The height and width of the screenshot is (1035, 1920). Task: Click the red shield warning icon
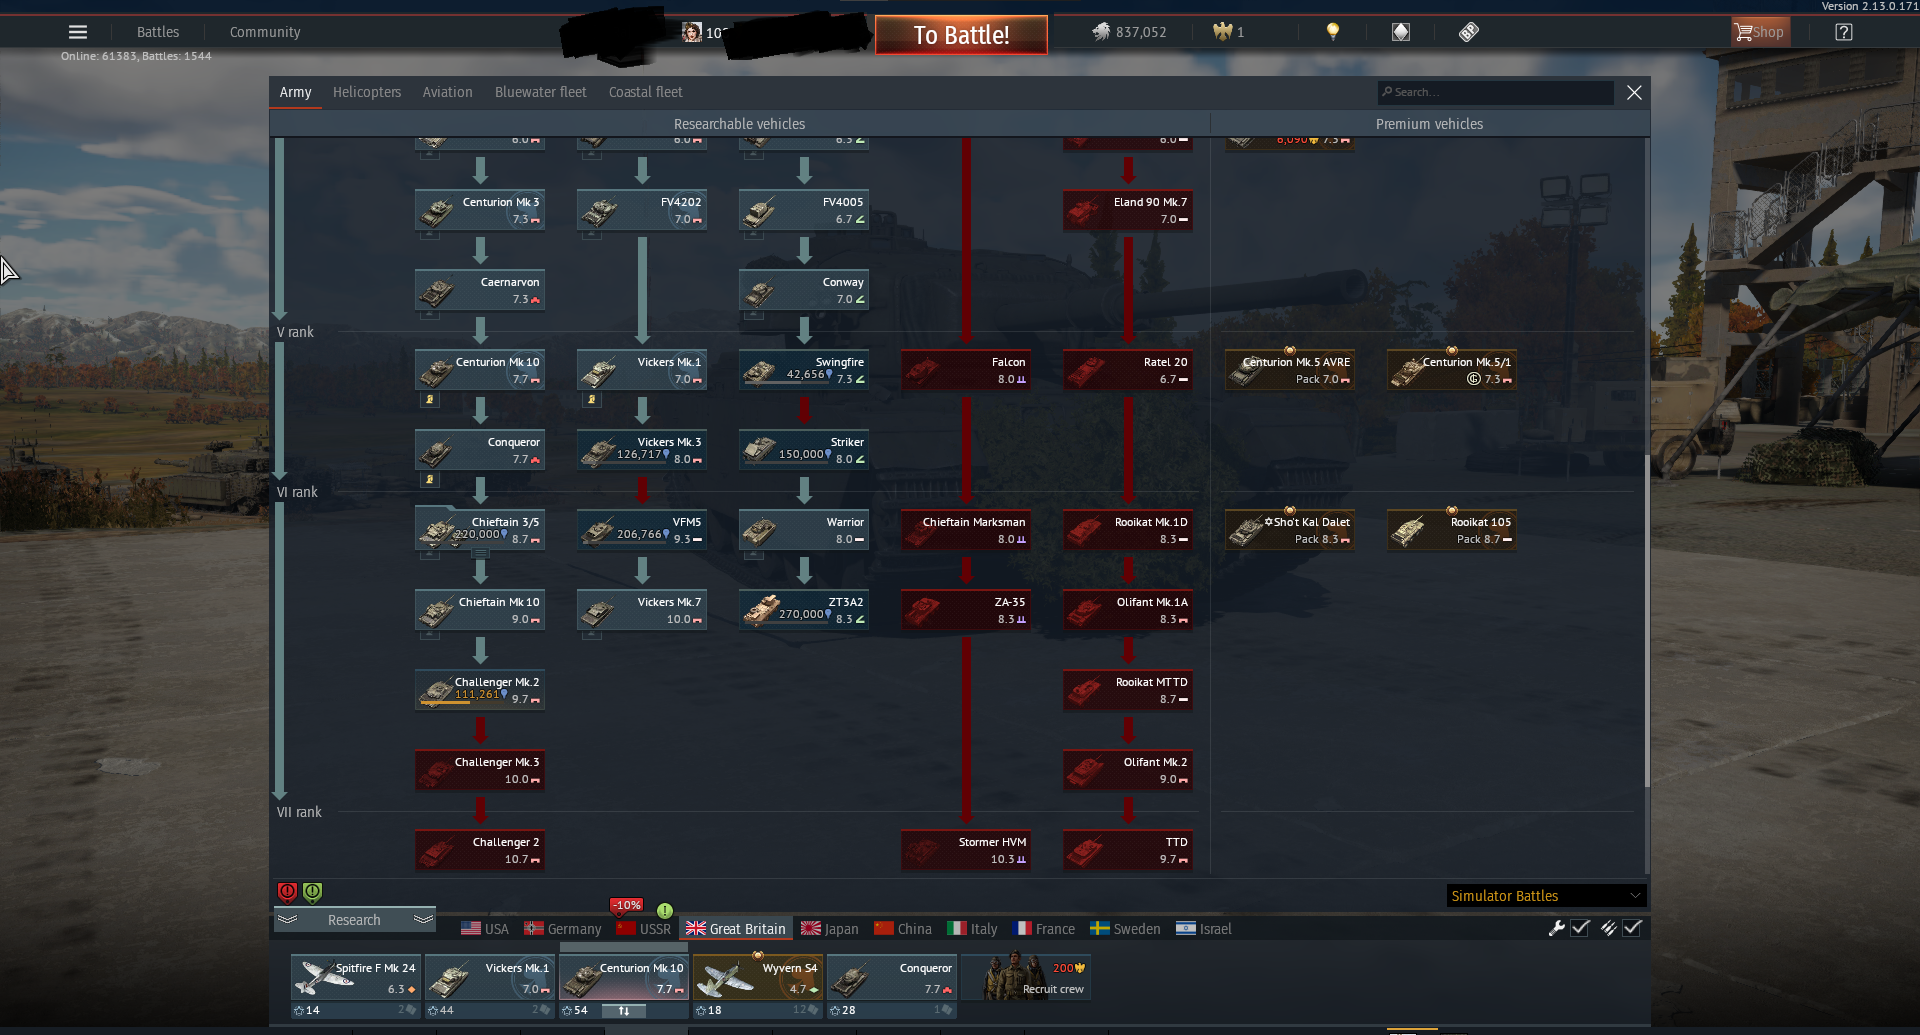pos(287,891)
